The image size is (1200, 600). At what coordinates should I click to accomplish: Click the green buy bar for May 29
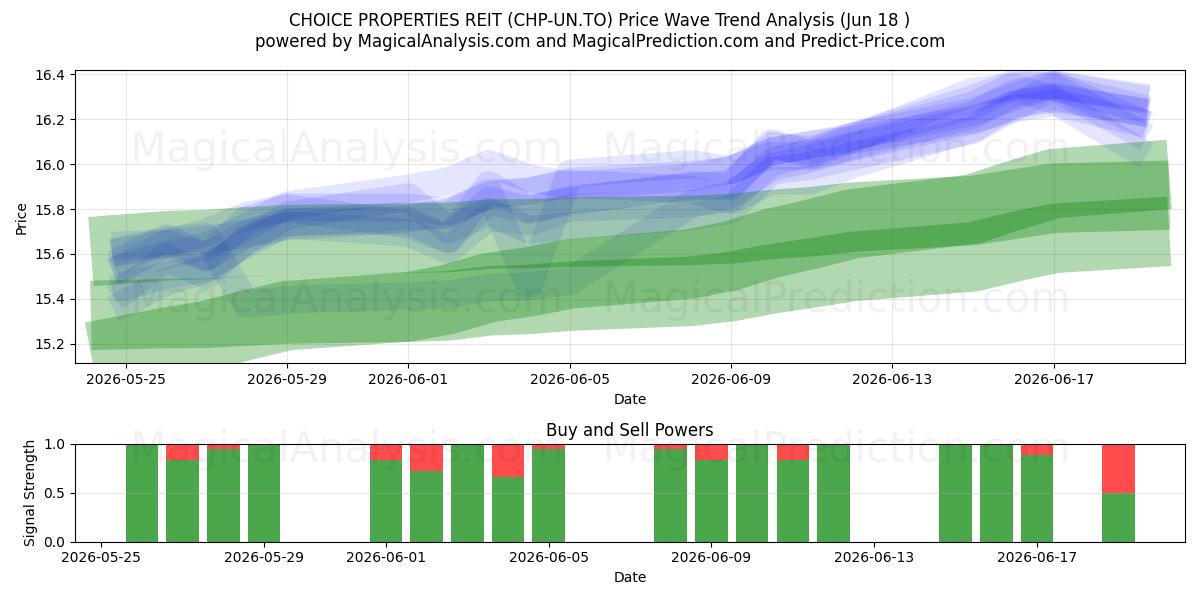point(264,493)
